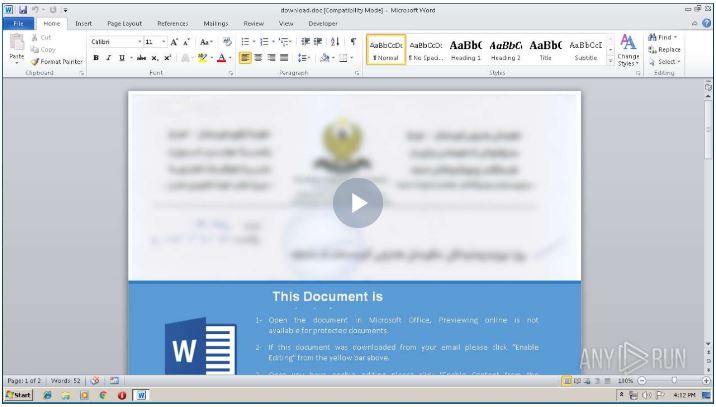Insert a numbered list
Image resolution: width=716 pixels, height=407 pixels.
tap(264, 42)
